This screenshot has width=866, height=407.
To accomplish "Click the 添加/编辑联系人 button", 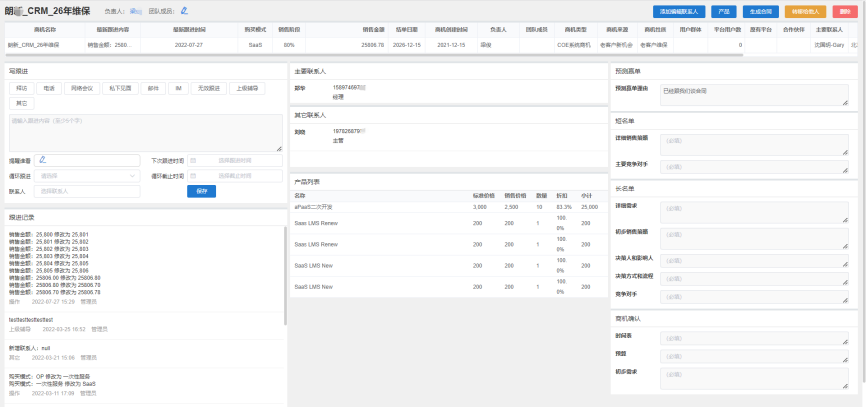I will (x=679, y=12).
